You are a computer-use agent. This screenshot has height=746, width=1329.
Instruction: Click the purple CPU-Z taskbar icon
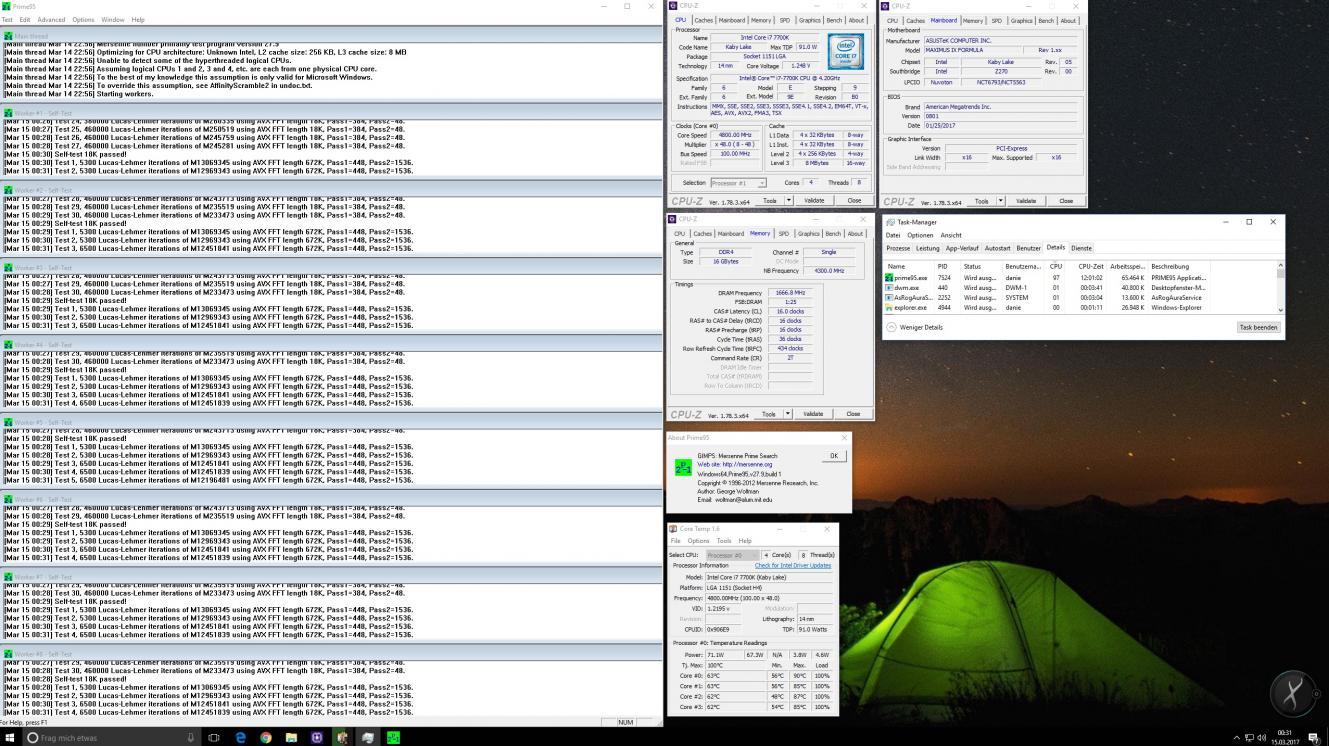point(317,738)
